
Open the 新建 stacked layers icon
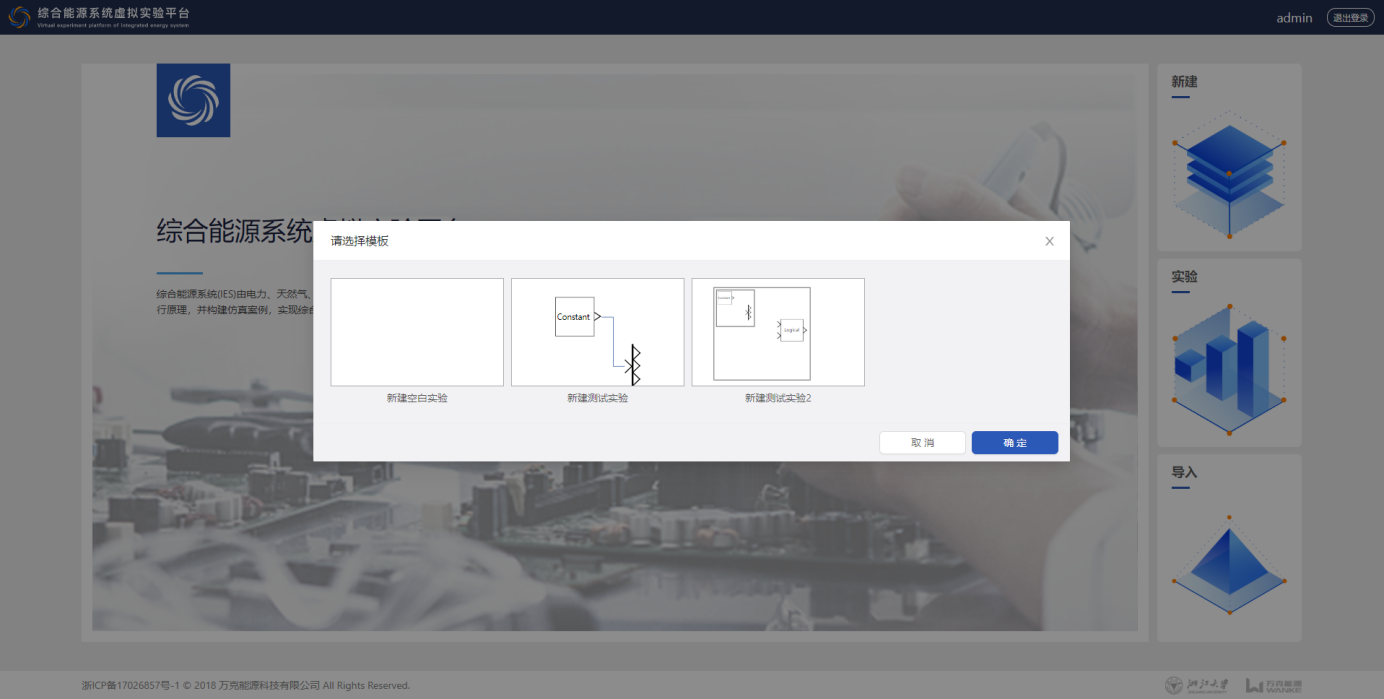pos(1229,172)
